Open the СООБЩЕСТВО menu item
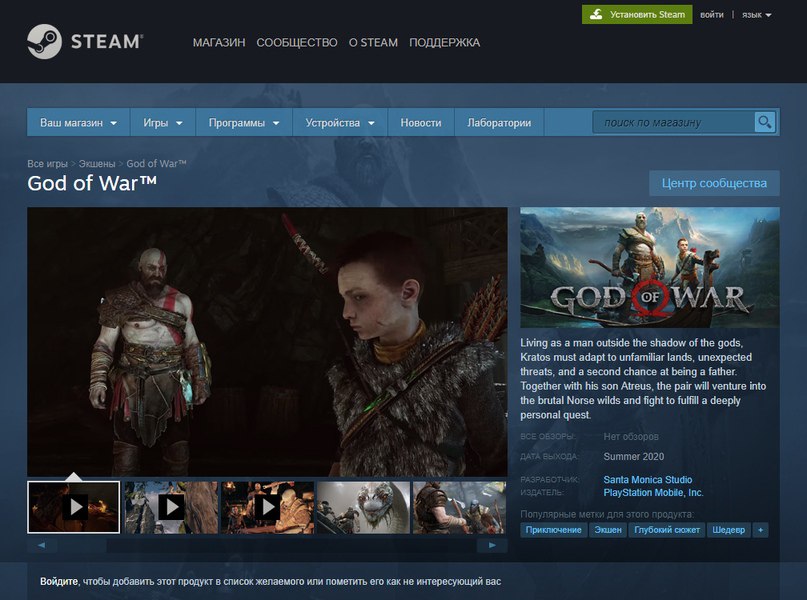Image resolution: width=807 pixels, height=600 pixels. 297,43
